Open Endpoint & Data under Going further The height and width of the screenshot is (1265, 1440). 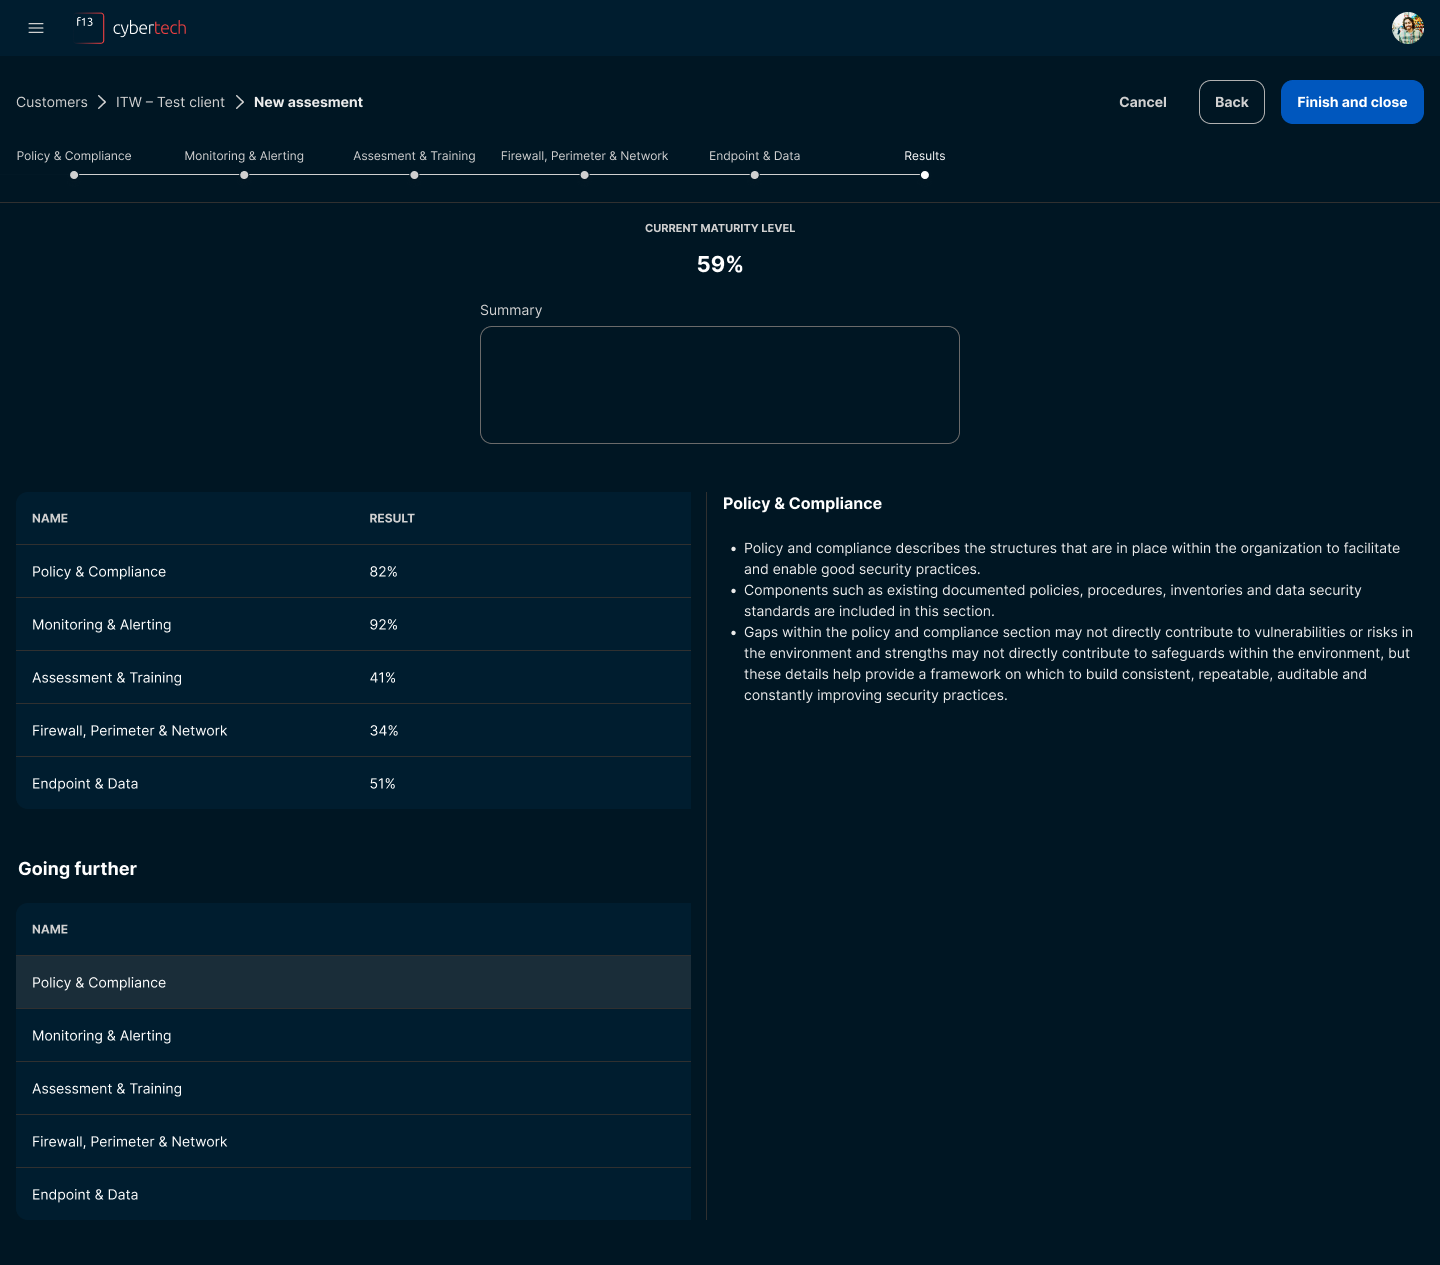pos(353,1195)
